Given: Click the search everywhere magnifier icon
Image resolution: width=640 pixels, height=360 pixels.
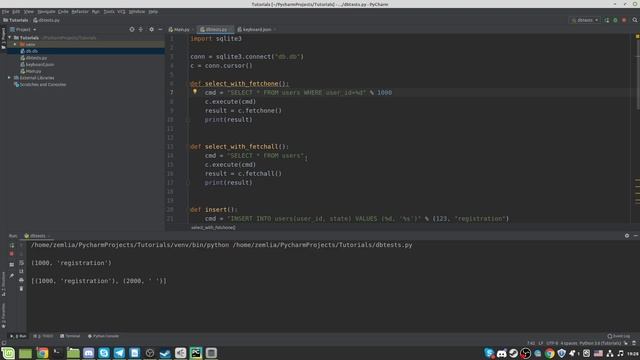Looking at the screenshot, I should pos(635,20).
